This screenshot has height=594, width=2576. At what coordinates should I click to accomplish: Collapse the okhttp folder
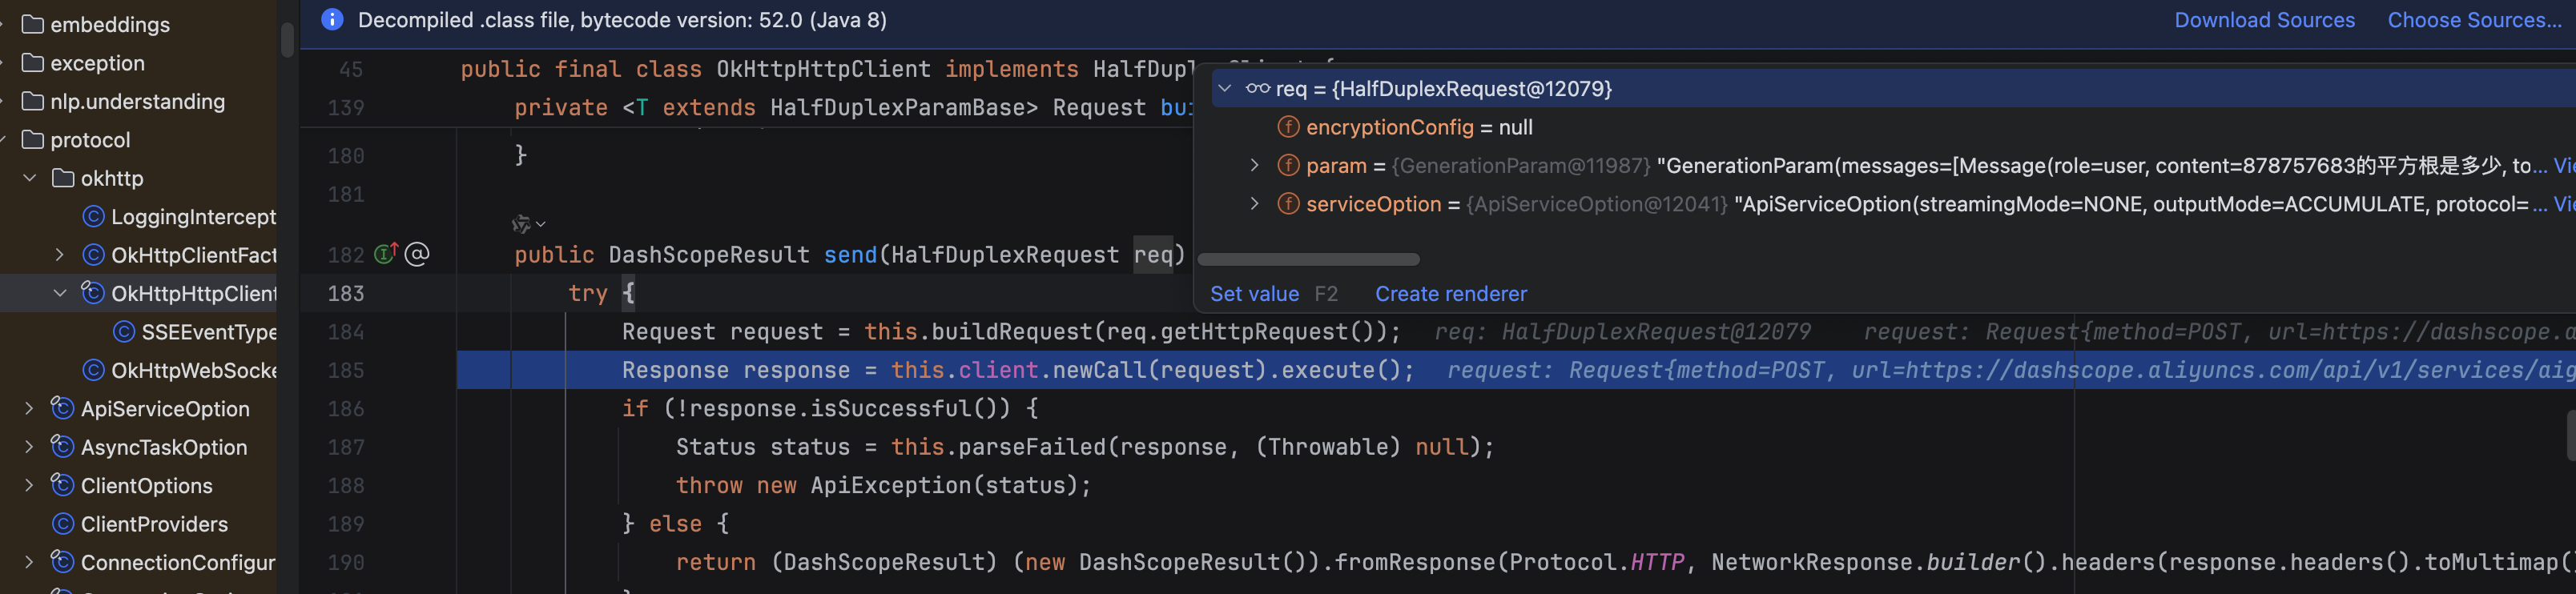tap(30, 178)
